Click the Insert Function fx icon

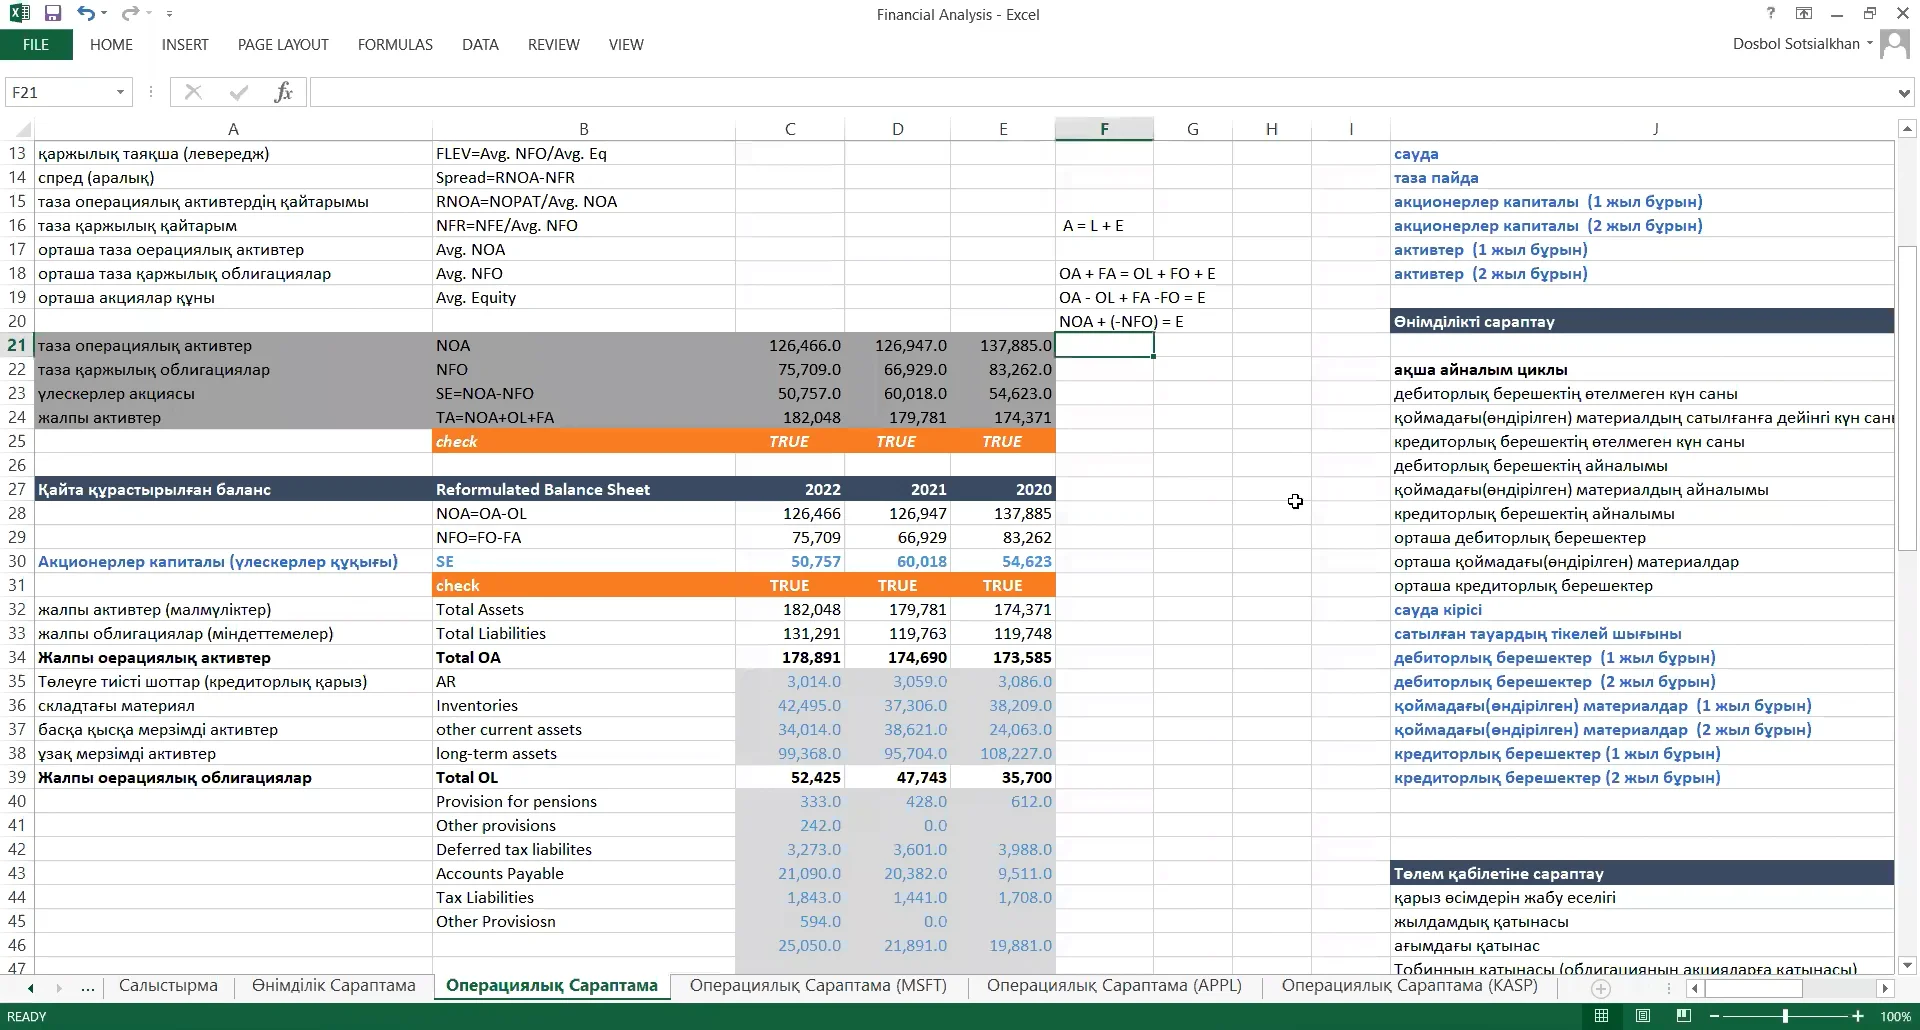pyautogui.click(x=283, y=92)
